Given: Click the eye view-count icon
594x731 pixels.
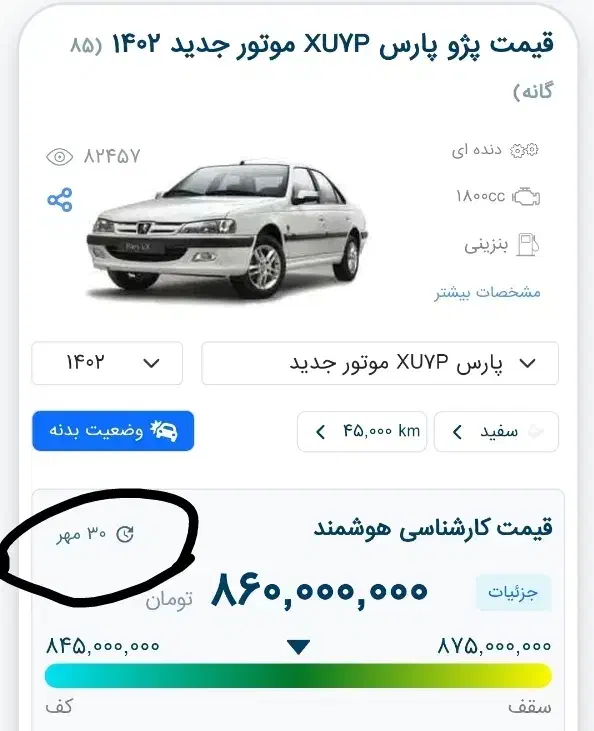Looking at the screenshot, I should coord(60,157).
